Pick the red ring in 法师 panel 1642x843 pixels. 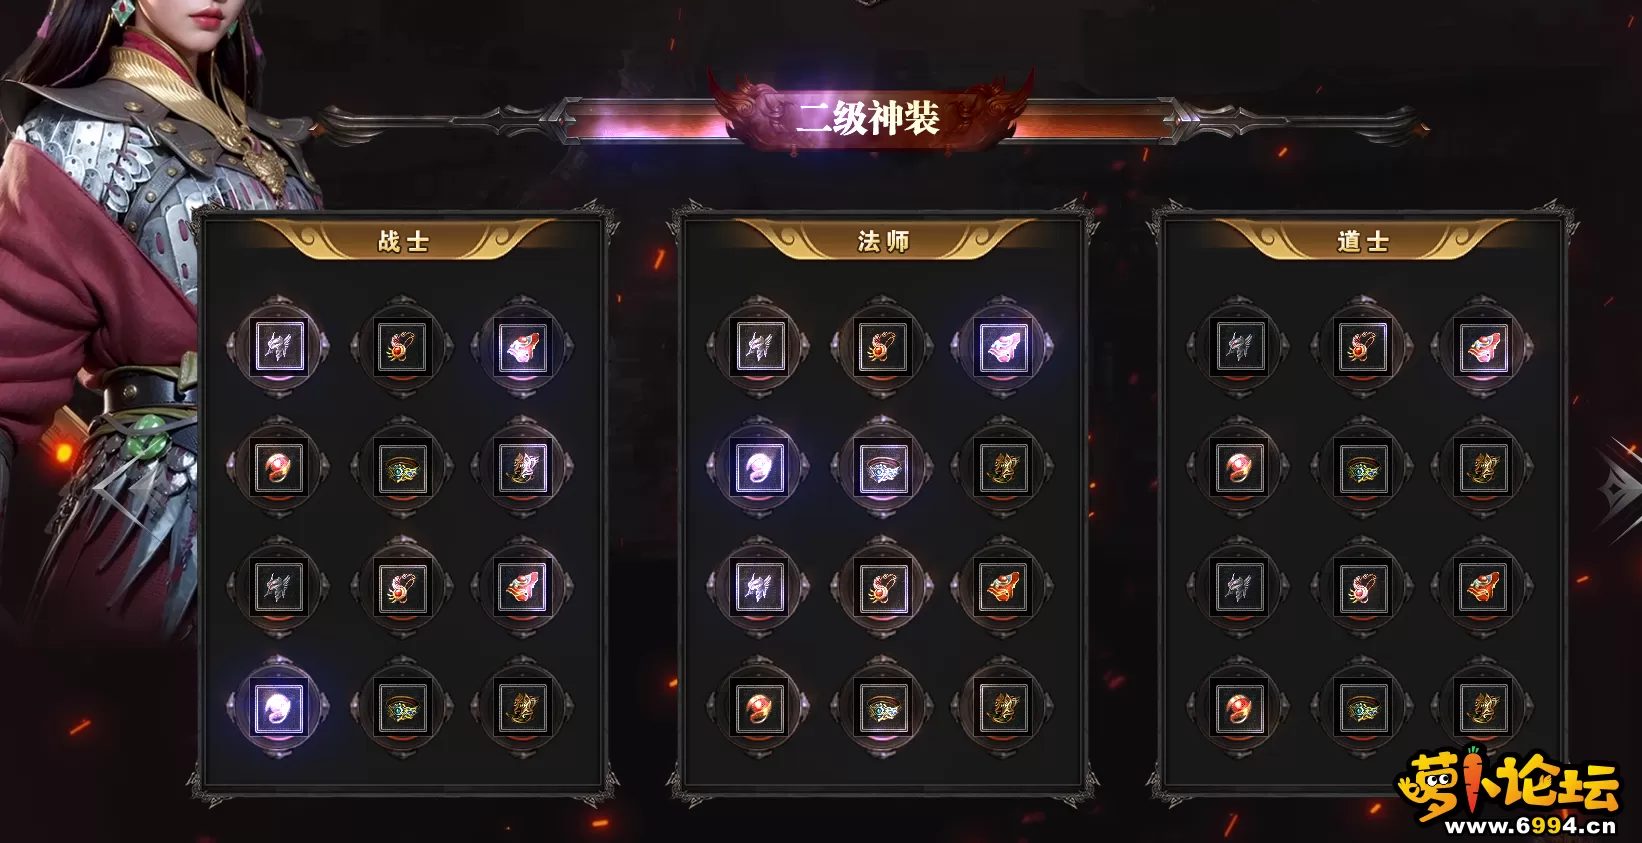pyautogui.click(x=758, y=708)
